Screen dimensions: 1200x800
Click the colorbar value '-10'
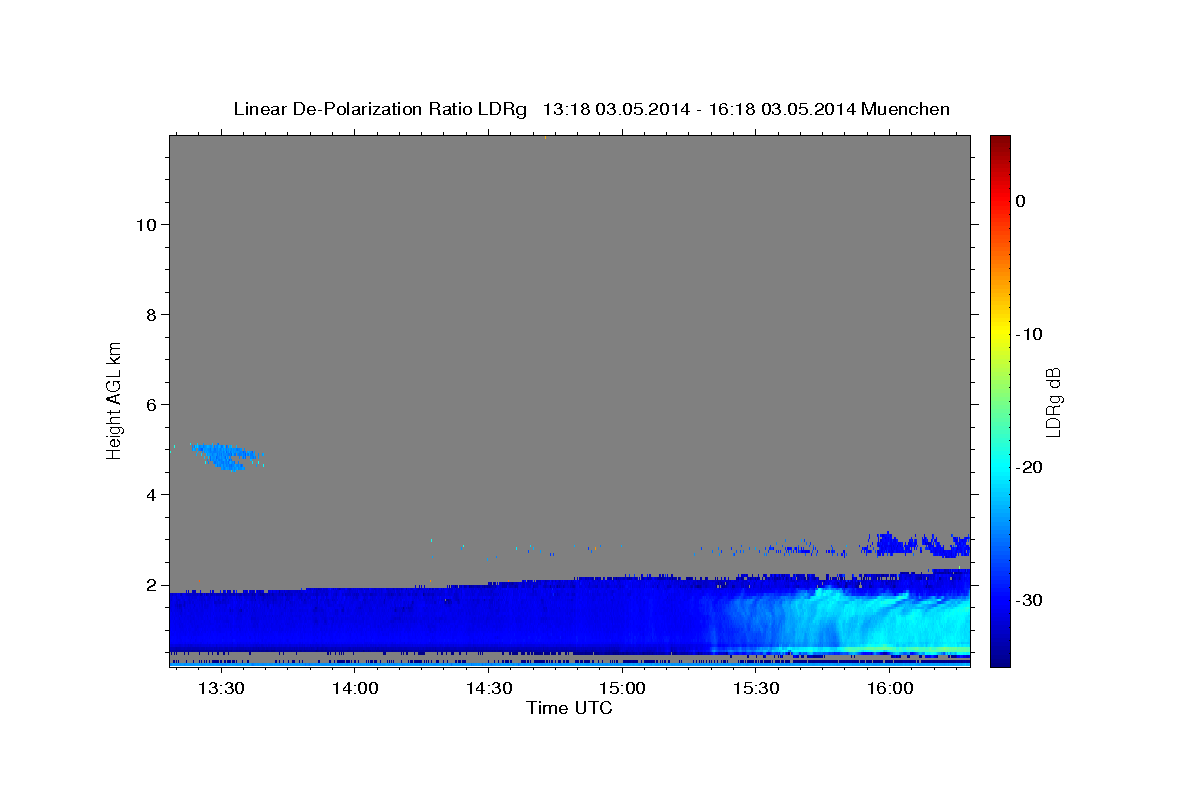coord(1029,334)
